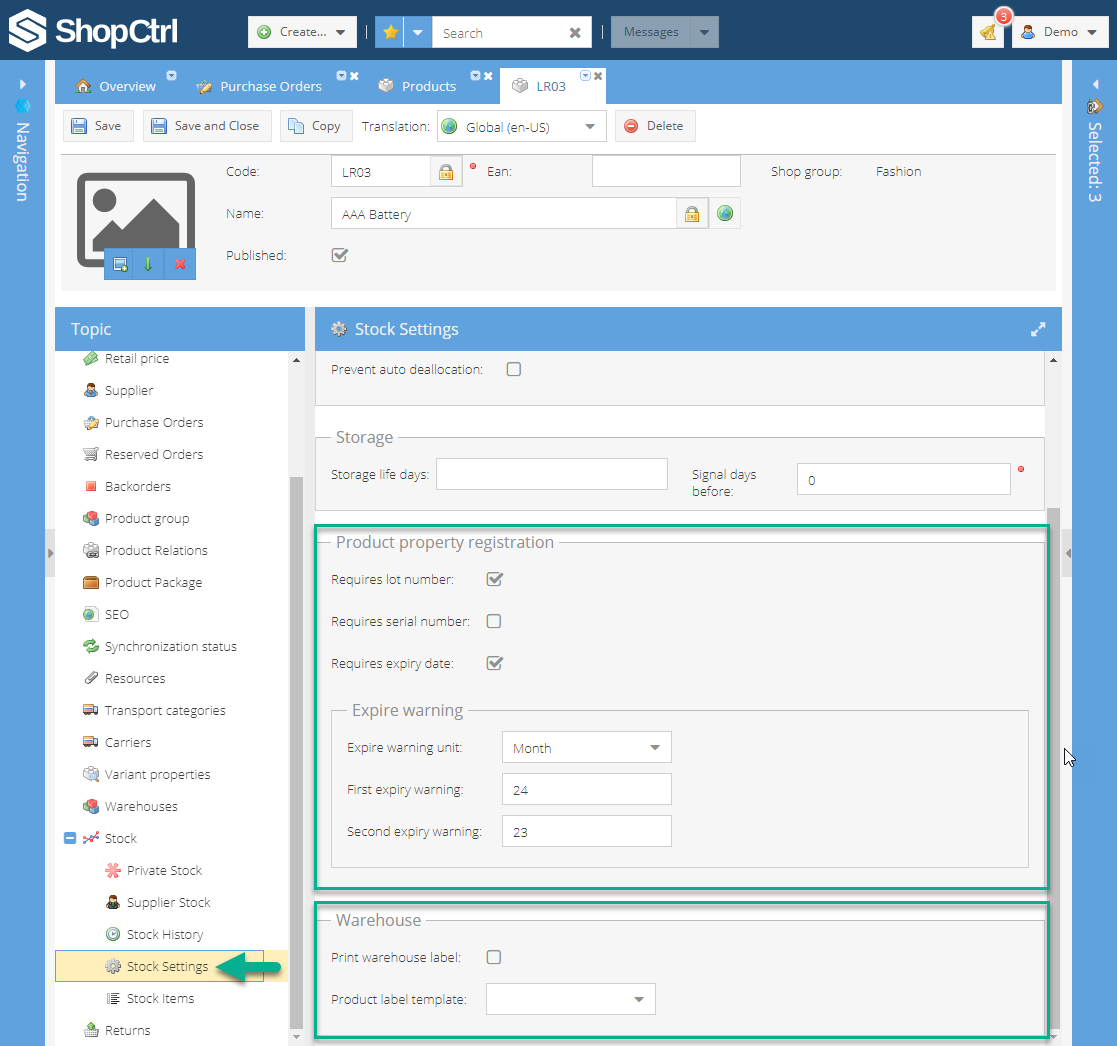Image resolution: width=1117 pixels, height=1046 pixels.
Task: Enable Print warehouse label
Action: click(x=494, y=957)
